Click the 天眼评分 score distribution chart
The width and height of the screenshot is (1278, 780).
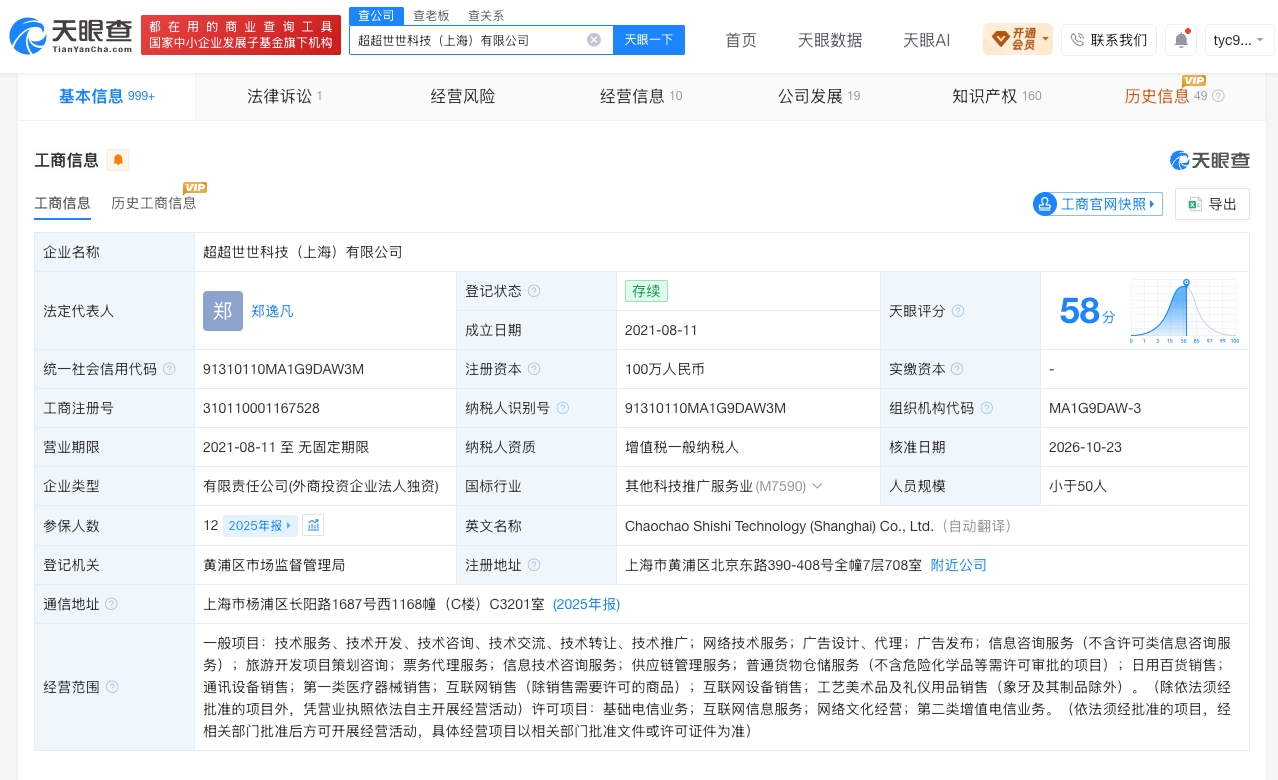click(1185, 311)
